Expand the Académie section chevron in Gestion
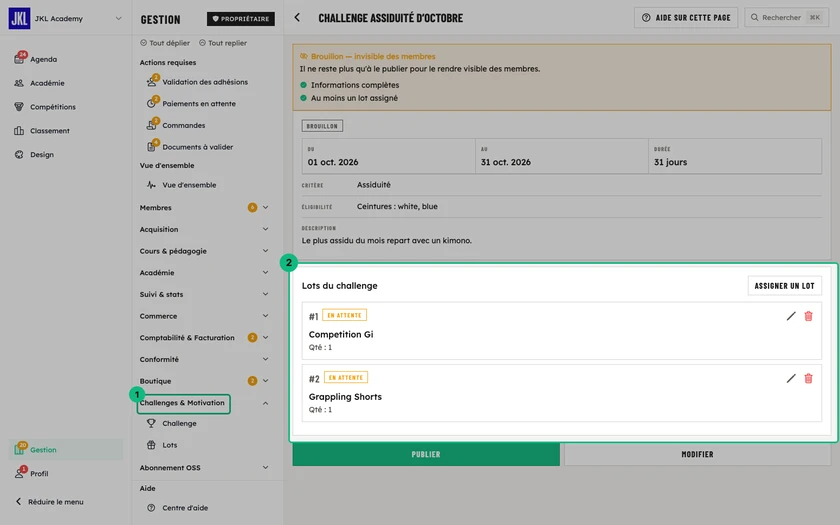 click(265, 273)
